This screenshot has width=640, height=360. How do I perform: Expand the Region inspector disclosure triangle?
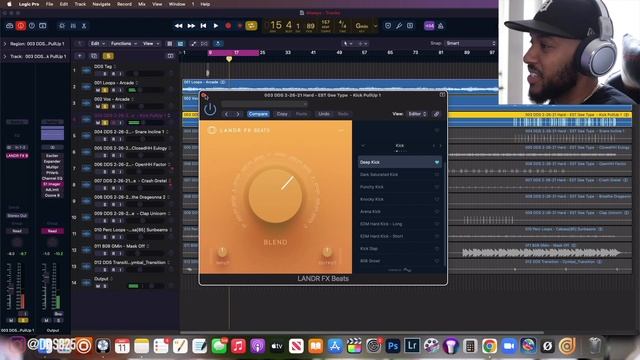pos(5,44)
